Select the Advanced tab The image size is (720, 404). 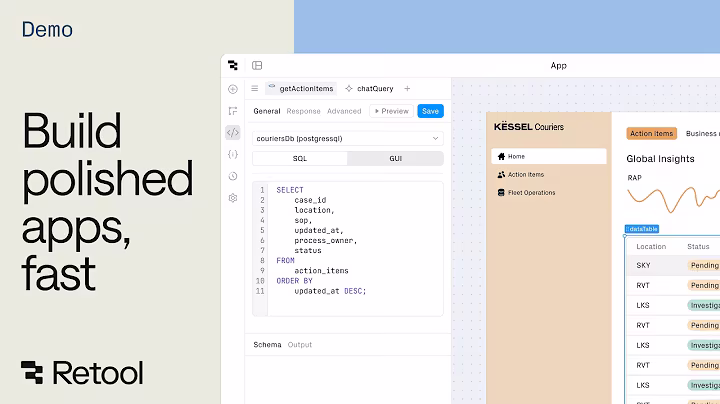tap(344, 111)
